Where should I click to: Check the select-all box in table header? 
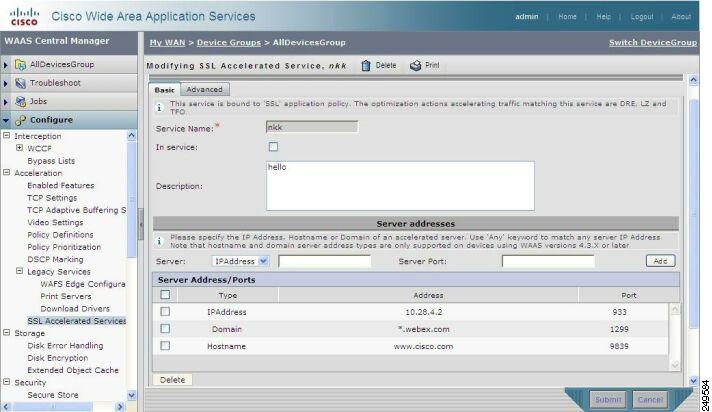[165, 295]
